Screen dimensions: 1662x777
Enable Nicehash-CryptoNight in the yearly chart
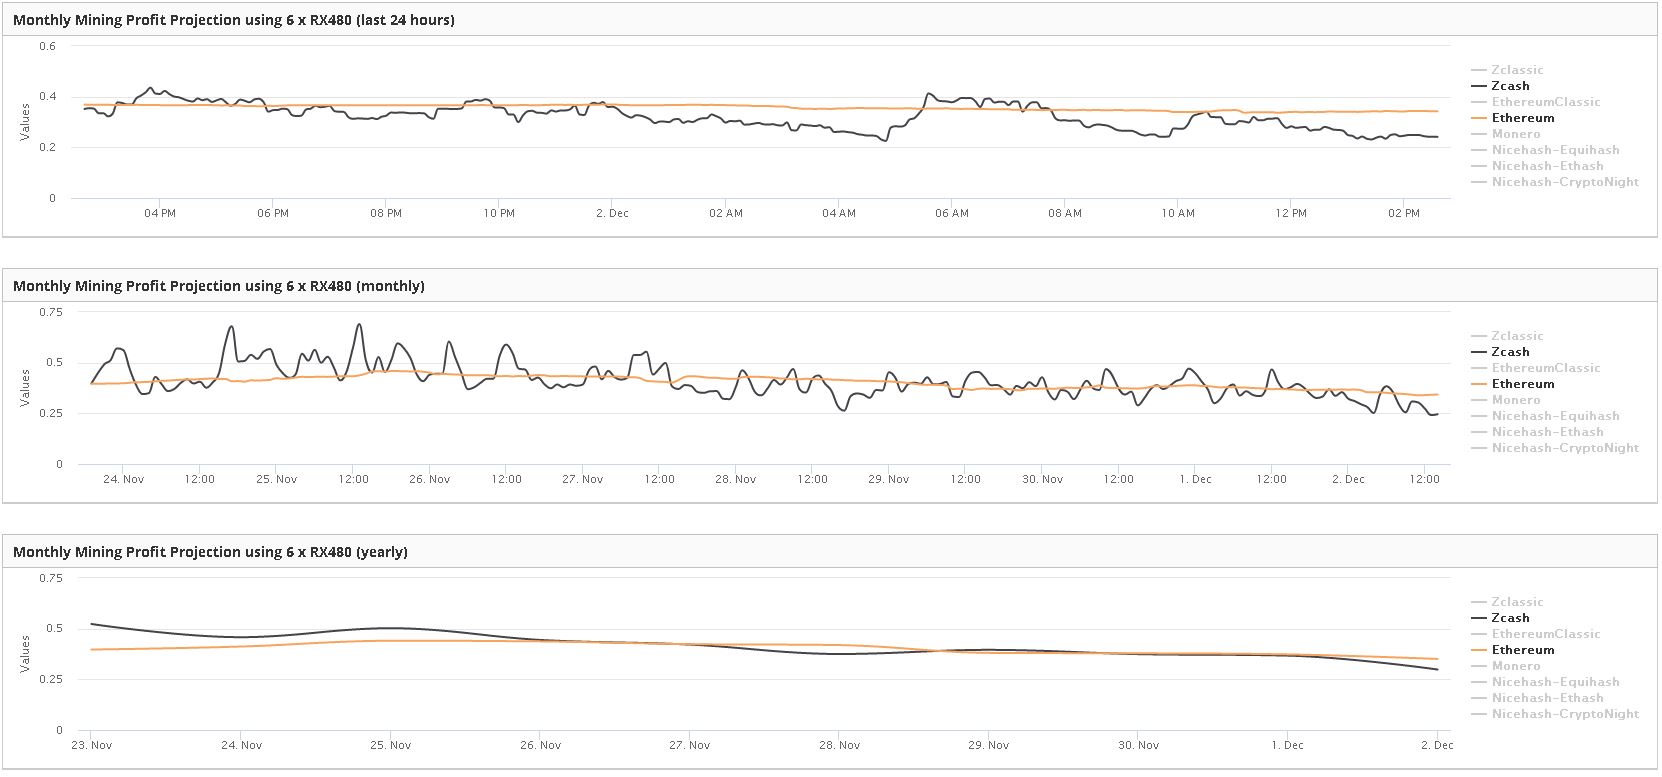tap(1555, 714)
